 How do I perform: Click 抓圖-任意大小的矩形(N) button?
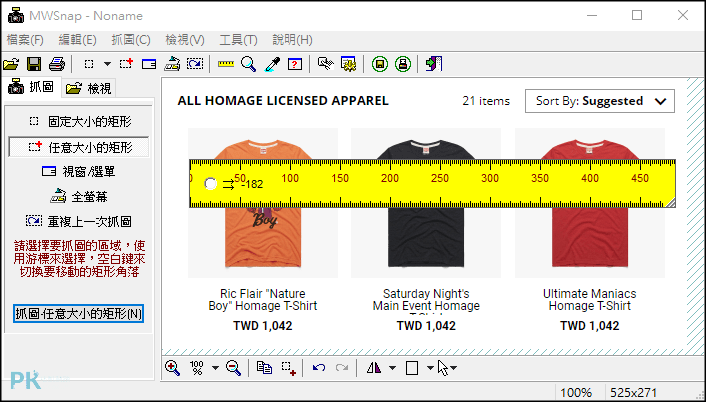click(x=78, y=314)
